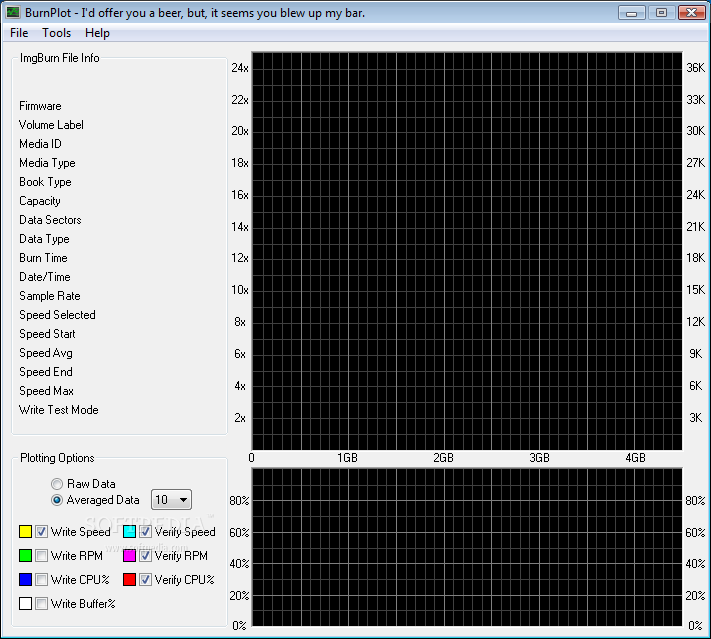
Task: Click the yellow Write Speed color swatch
Action: click(25, 532)
